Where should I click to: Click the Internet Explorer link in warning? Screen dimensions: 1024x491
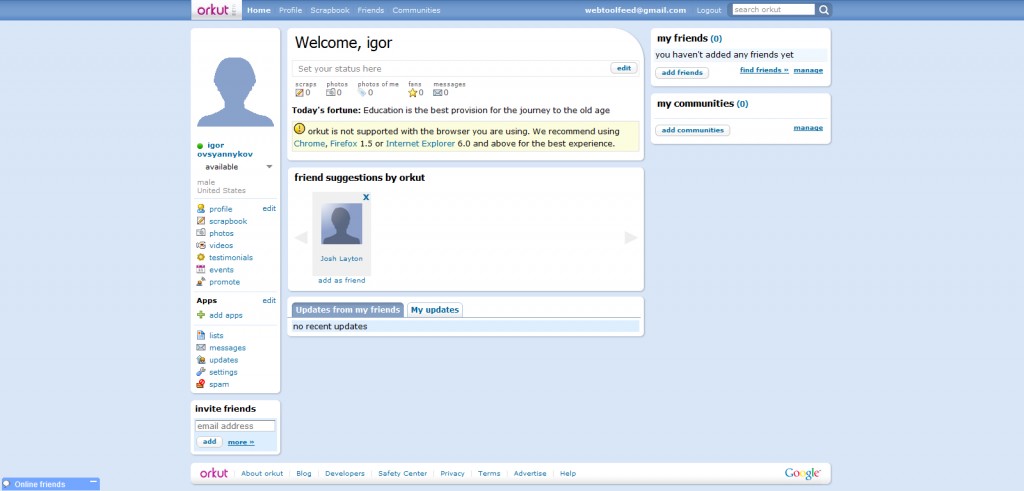tap(421, 144)
